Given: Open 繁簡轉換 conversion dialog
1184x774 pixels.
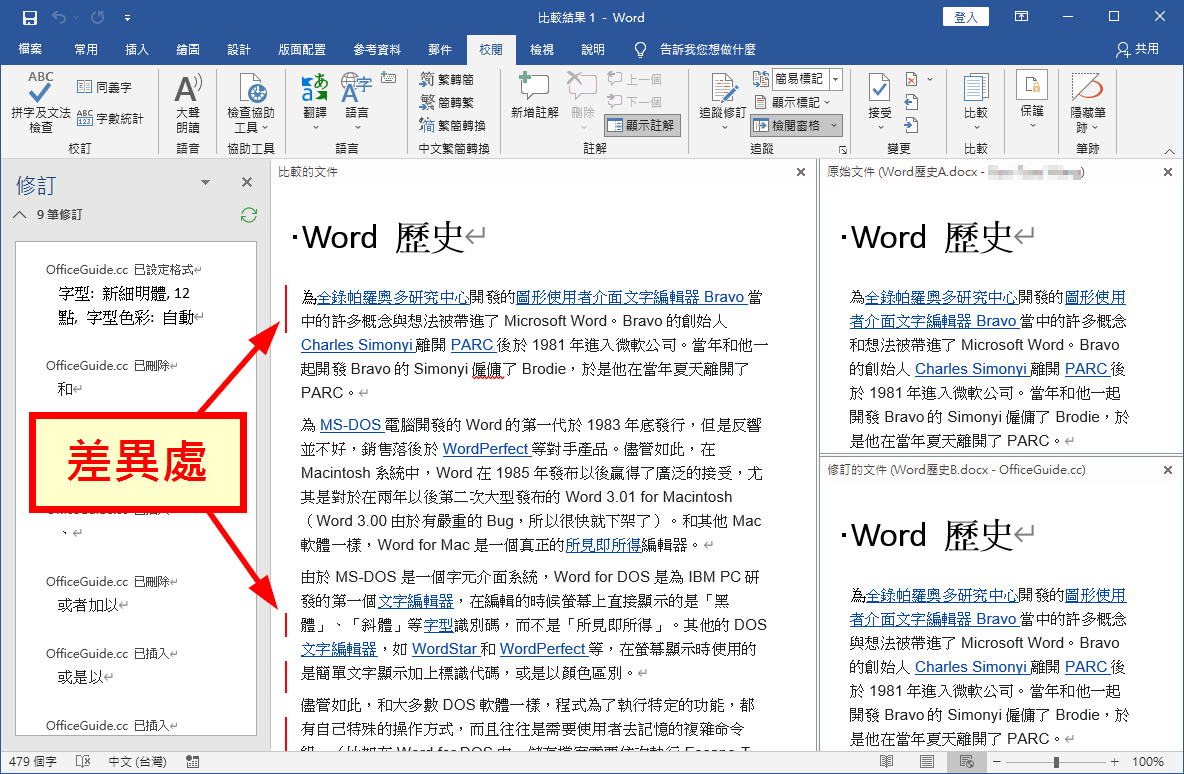Looking at the screenshot, I should [x=453, y=125].
